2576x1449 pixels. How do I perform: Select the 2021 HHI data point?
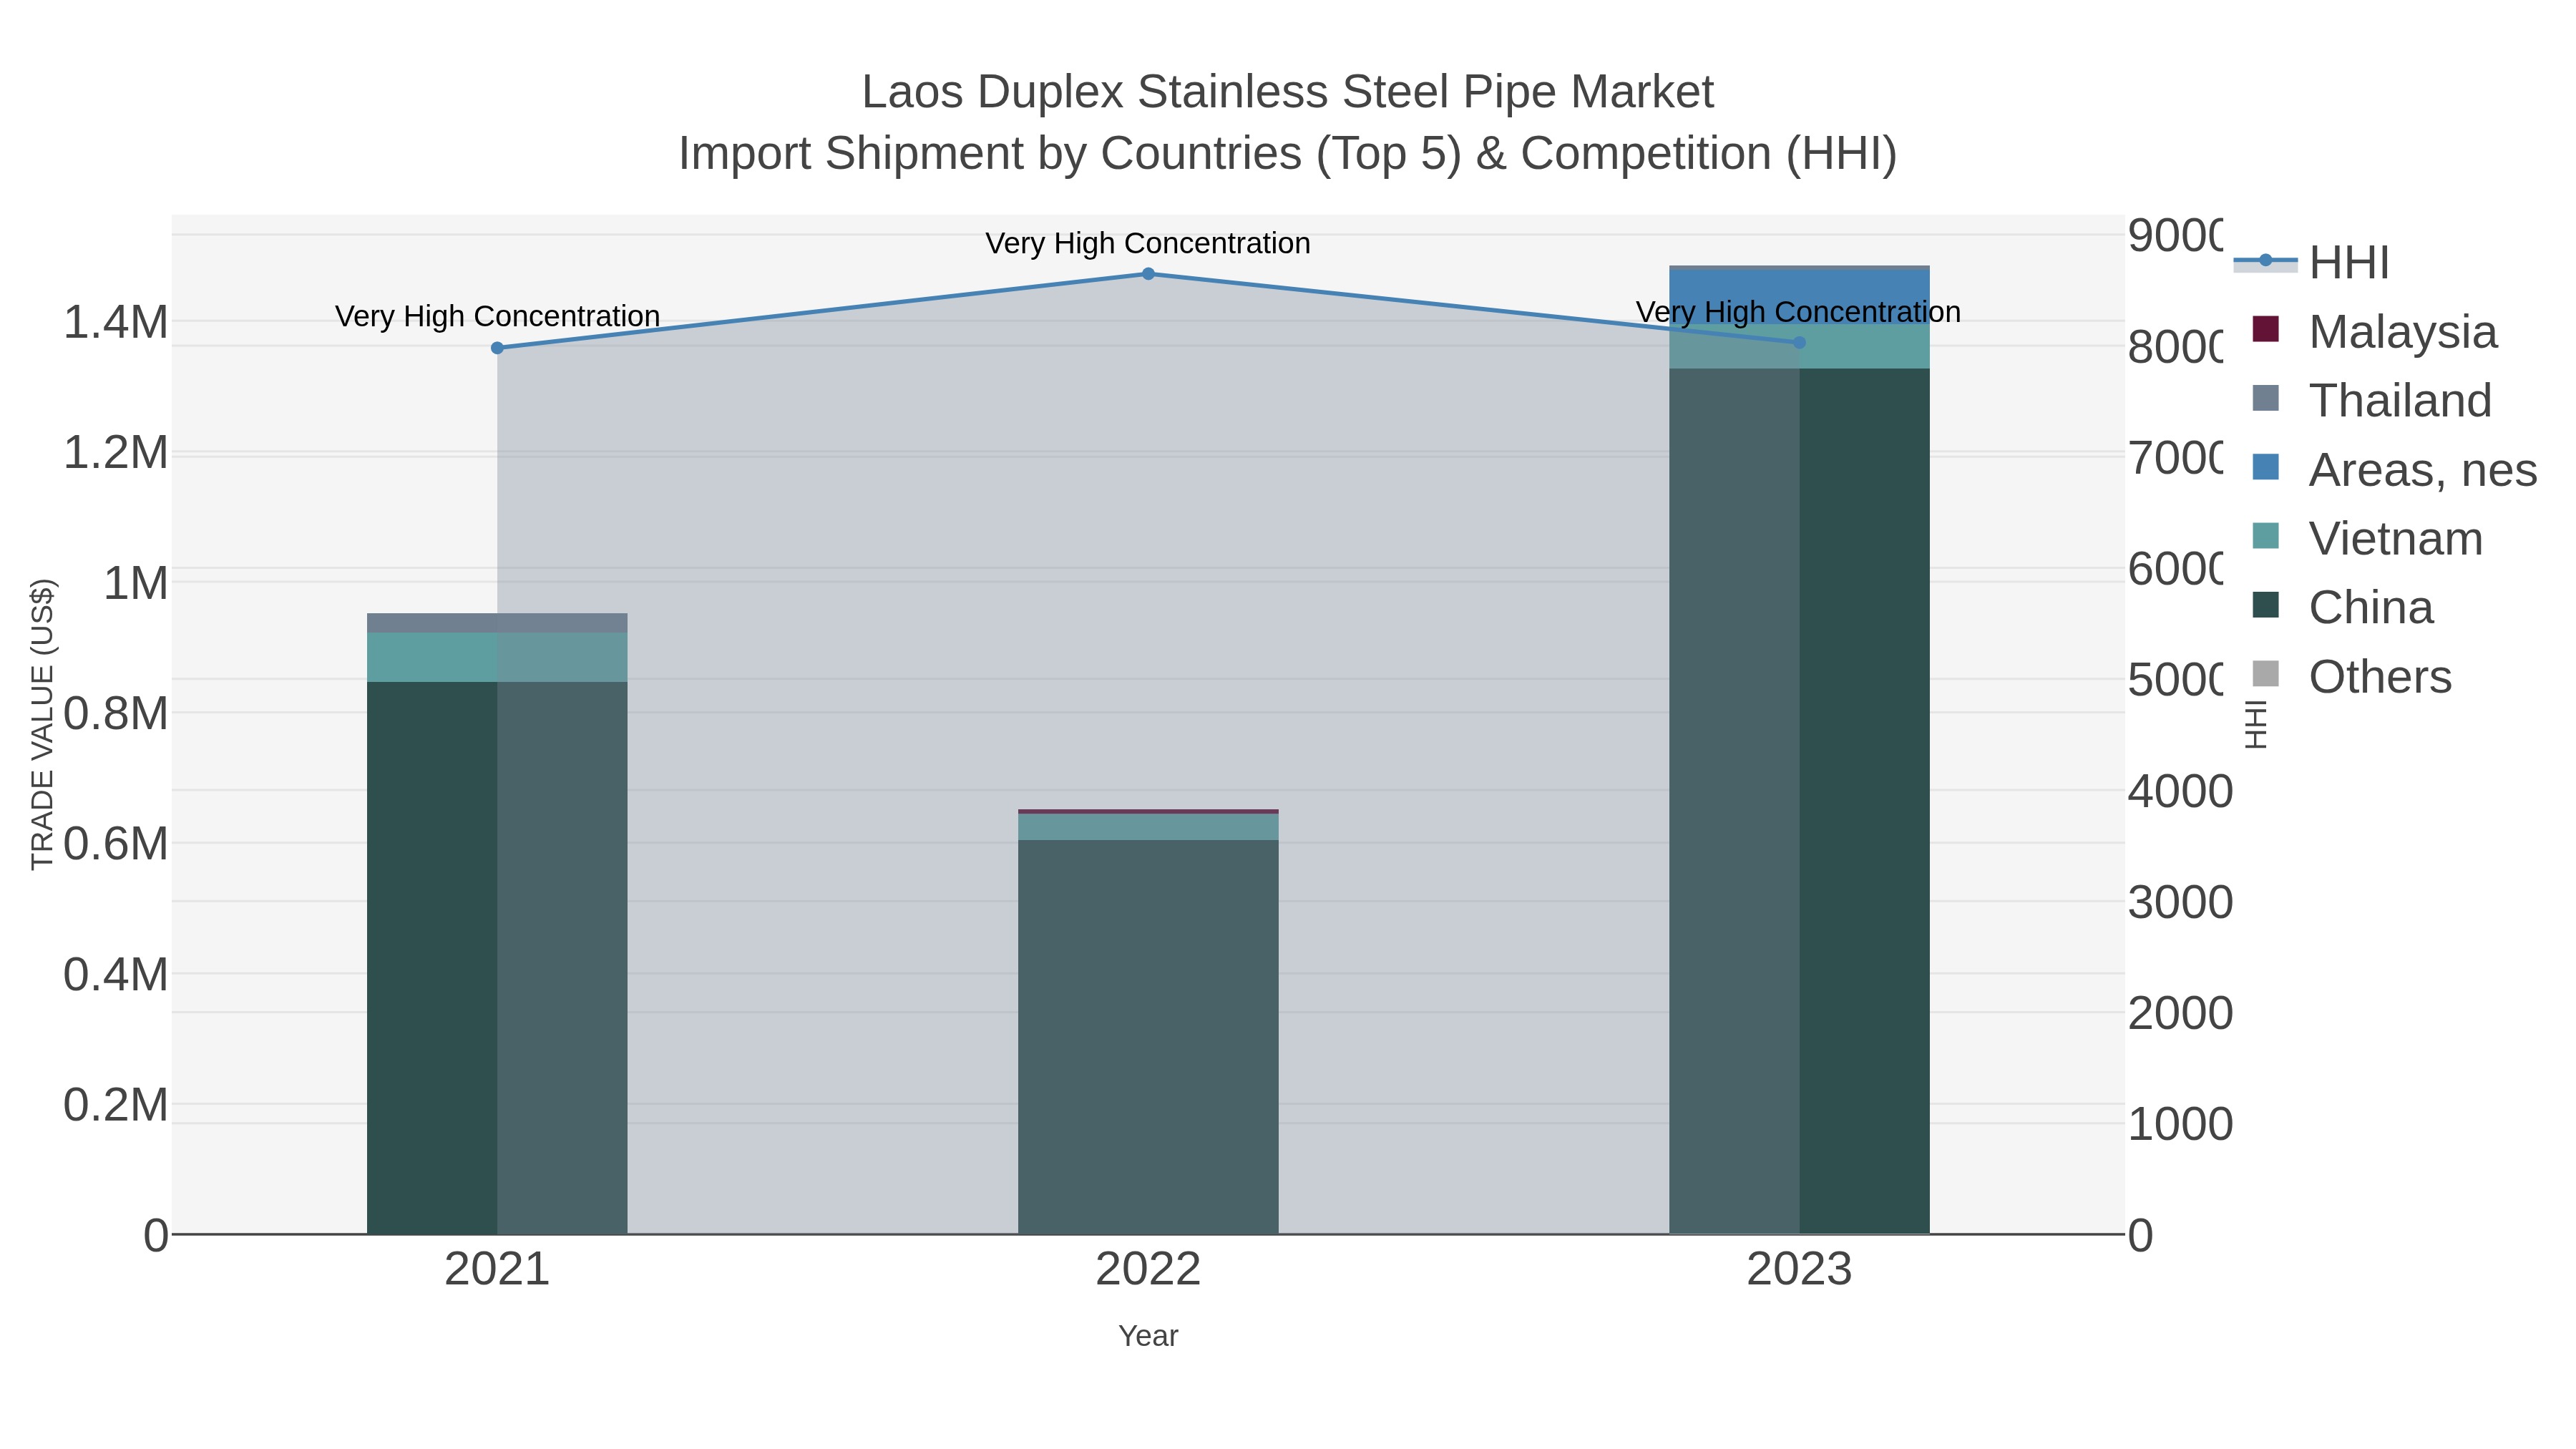(x=497, y=348)
